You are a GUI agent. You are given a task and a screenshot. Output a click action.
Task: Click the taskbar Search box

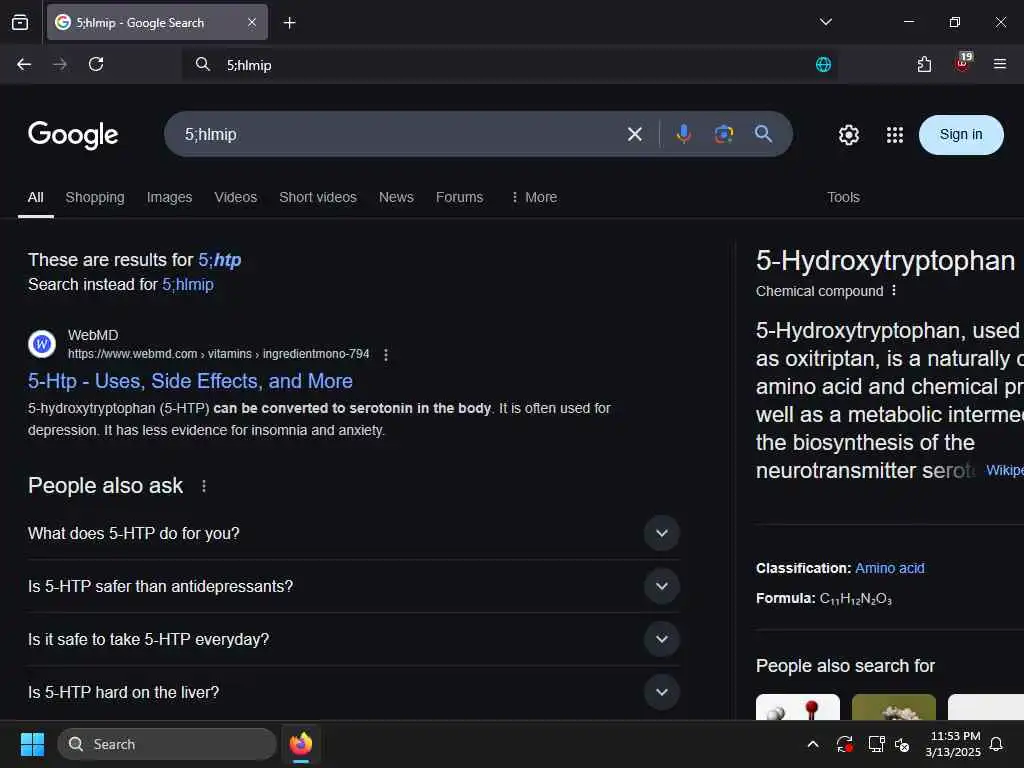[167, 744]
